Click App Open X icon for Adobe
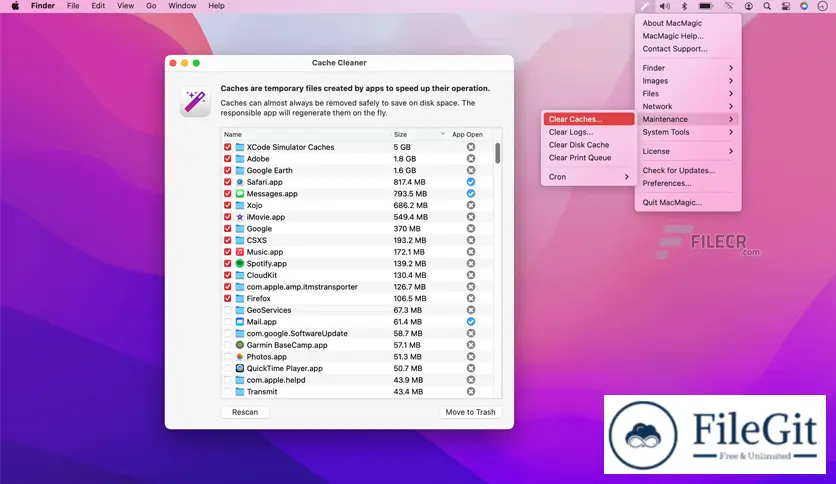The height and width of the screenshot is (484, 836). [x=471, y=159]
